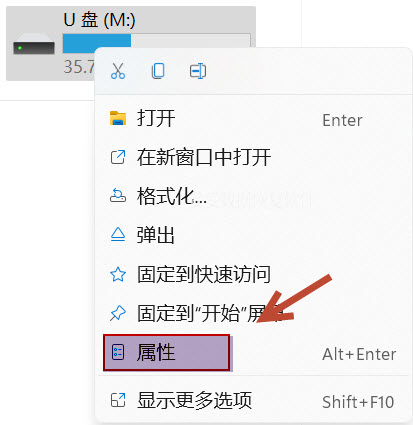This screenshot has width=413, height=425.
Task: Click the folder icon beside 打开
Action: pos(118,118)
